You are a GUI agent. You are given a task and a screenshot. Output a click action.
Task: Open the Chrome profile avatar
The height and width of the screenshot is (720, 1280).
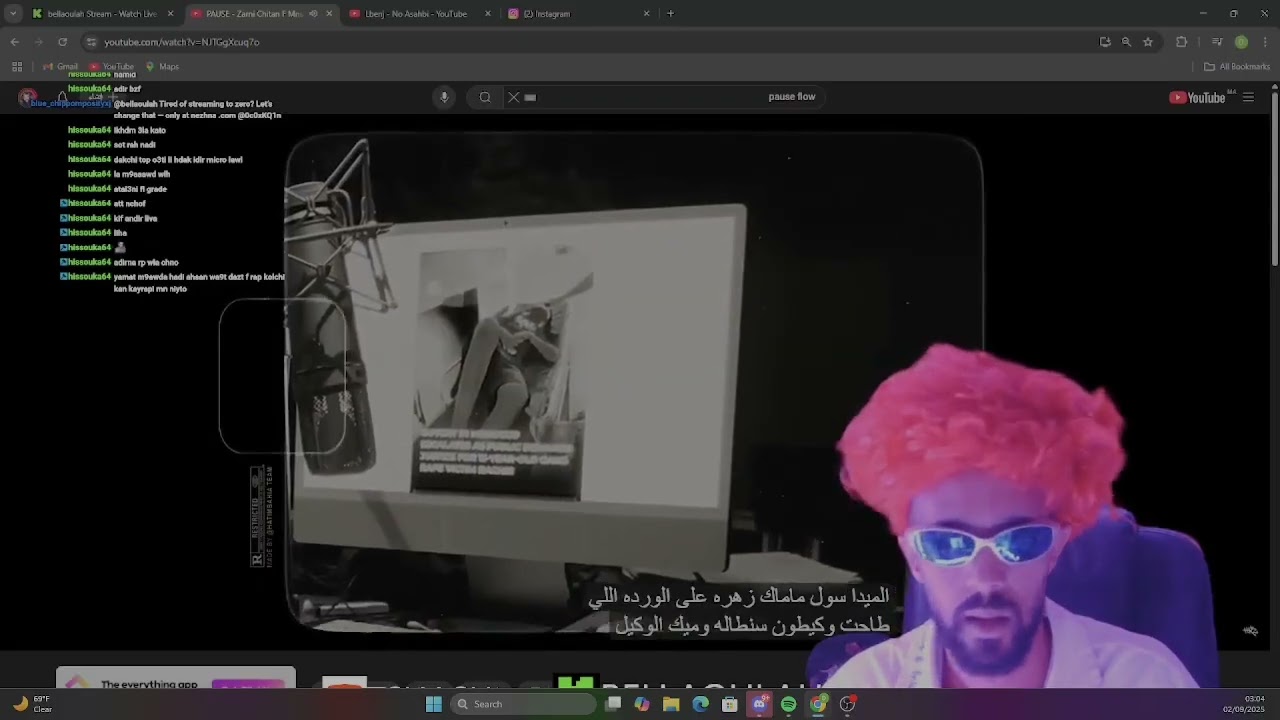(x=1241, y=42)
